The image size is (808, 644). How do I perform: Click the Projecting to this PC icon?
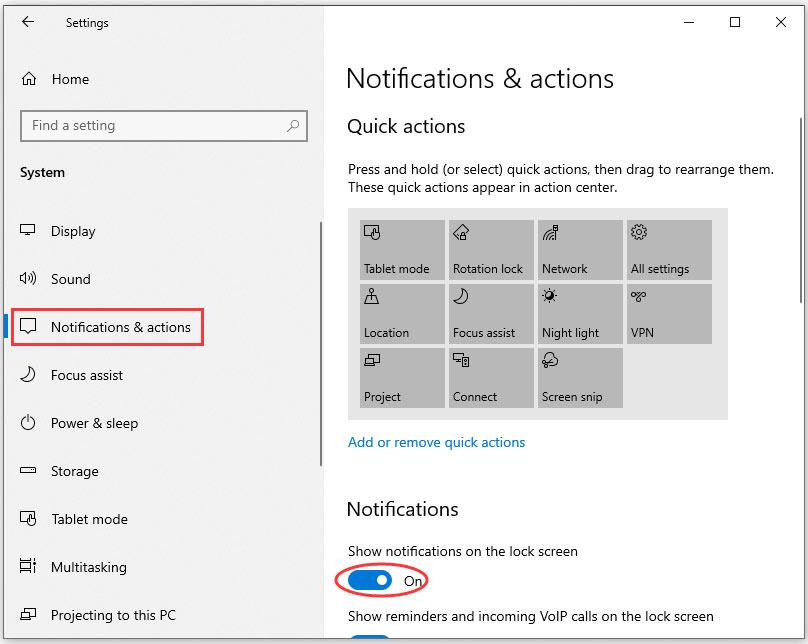click(x=28, y=614)
